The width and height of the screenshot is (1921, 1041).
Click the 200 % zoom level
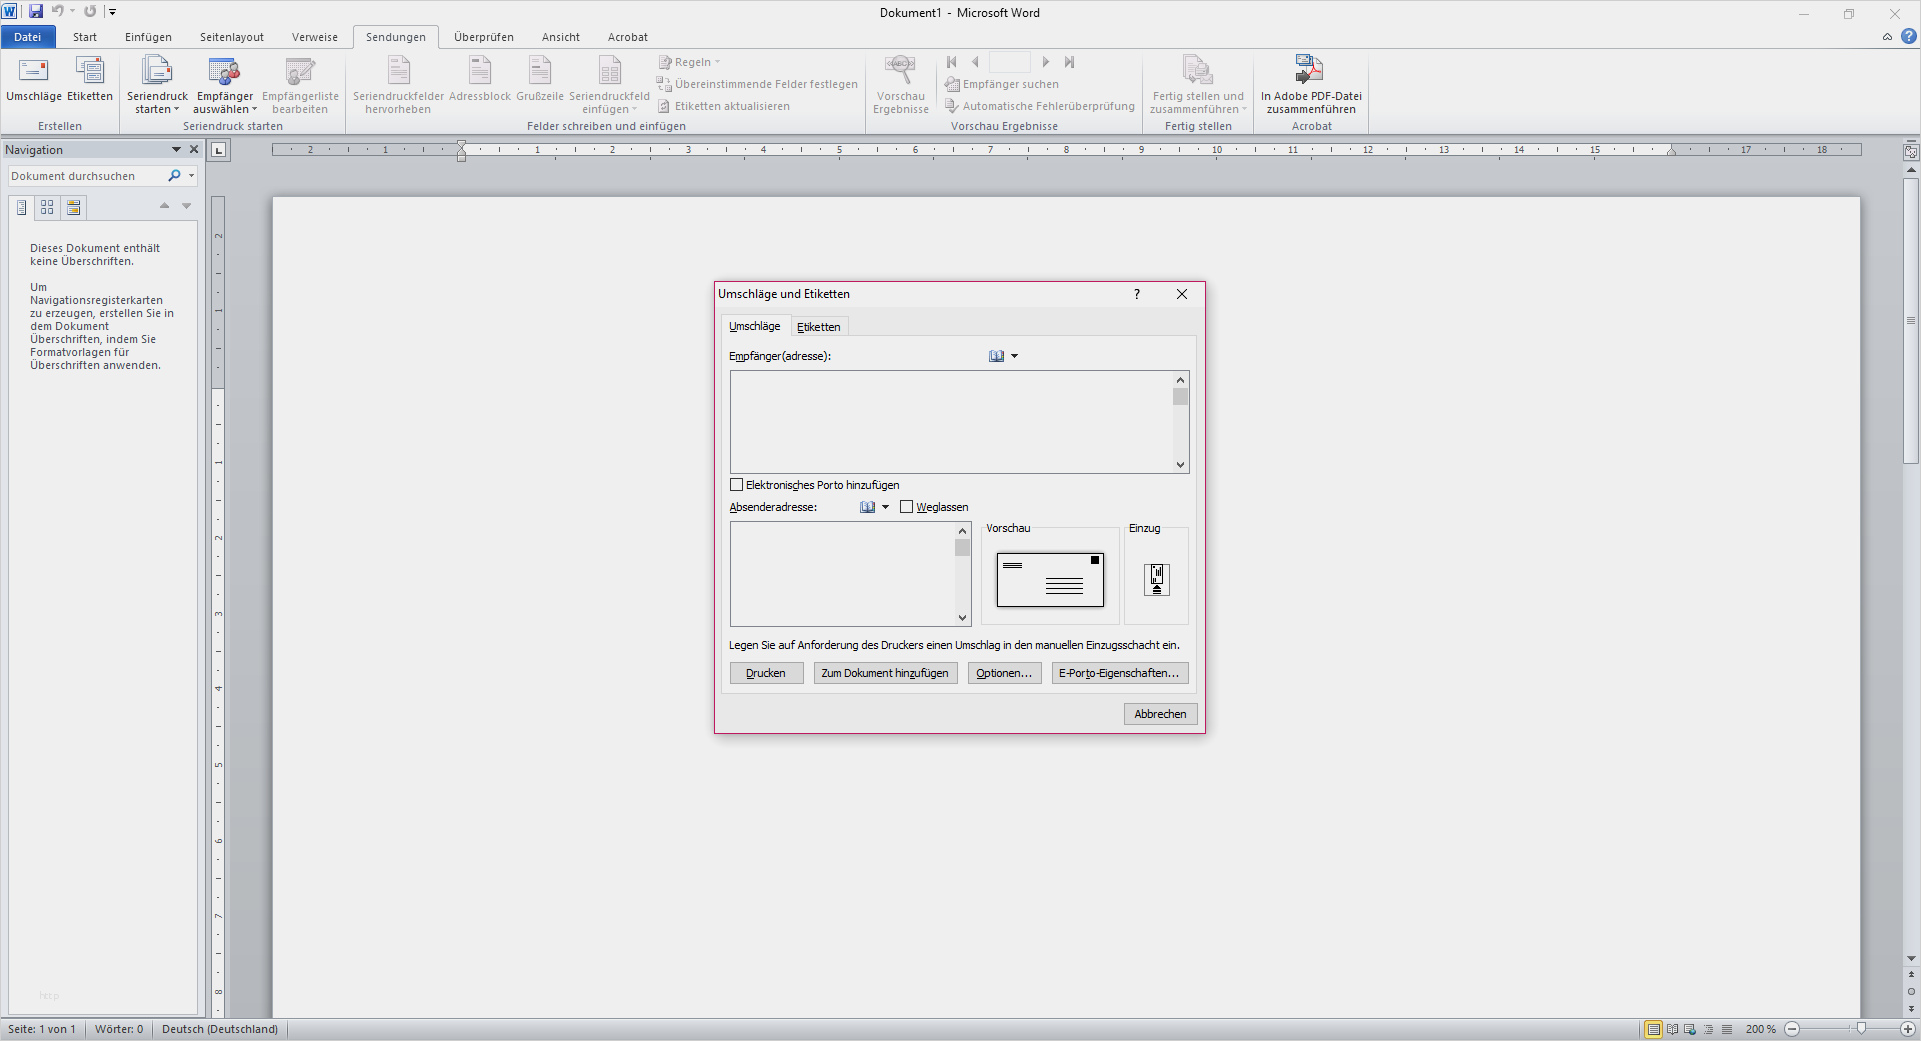[1760, 1029]
